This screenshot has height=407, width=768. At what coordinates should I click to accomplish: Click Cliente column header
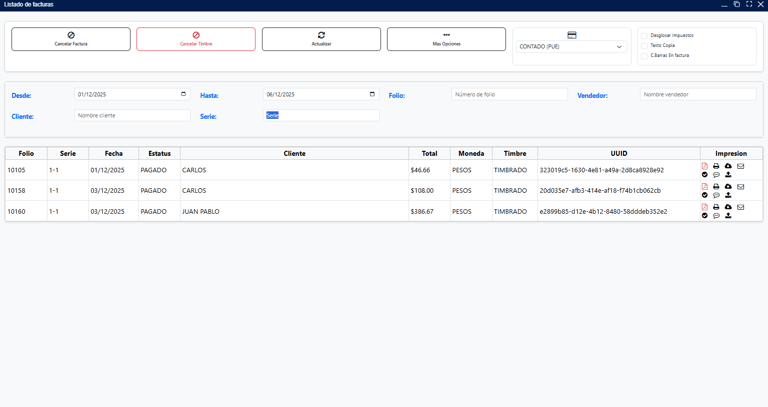click(x=294, y=153)
